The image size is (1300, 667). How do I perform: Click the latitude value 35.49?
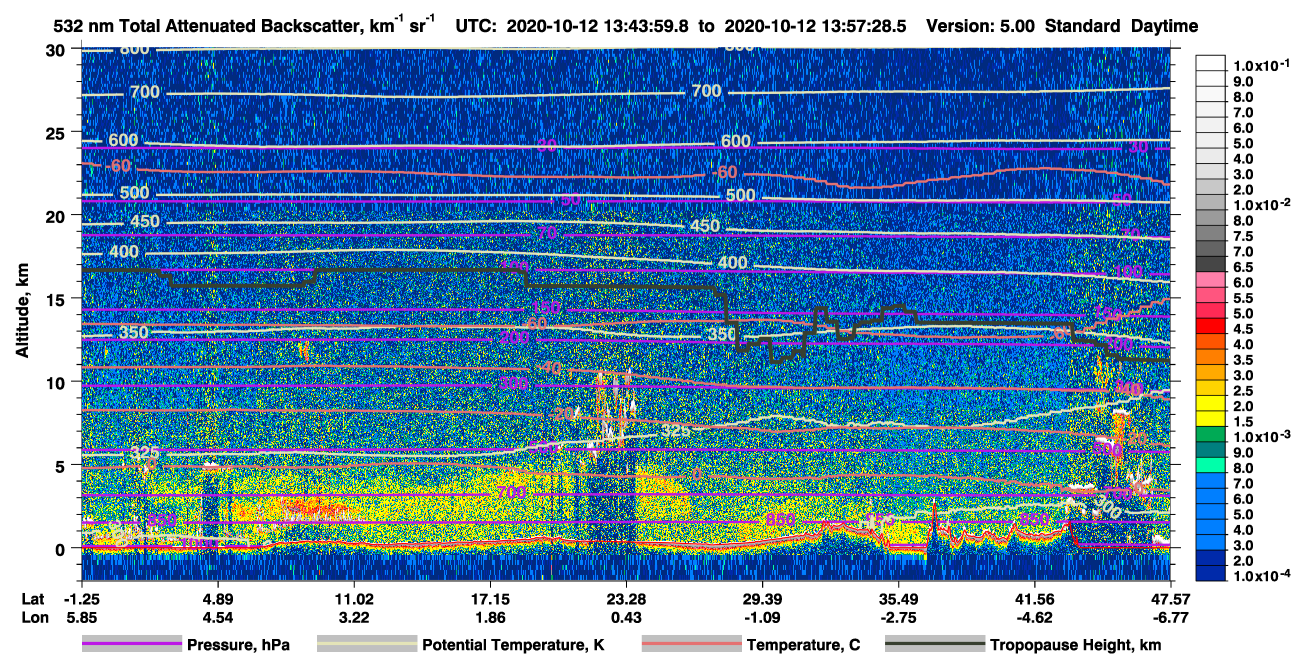pyautogui.click(x=898, y=598)
